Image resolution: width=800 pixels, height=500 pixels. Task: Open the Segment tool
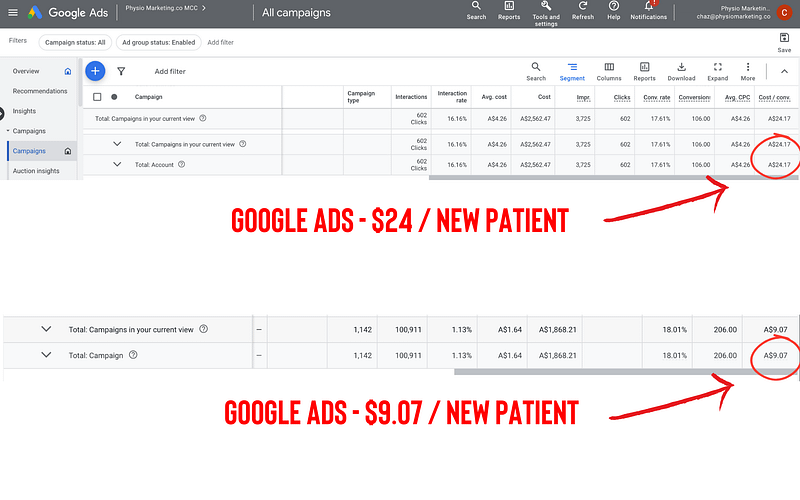tap(572, 71)
